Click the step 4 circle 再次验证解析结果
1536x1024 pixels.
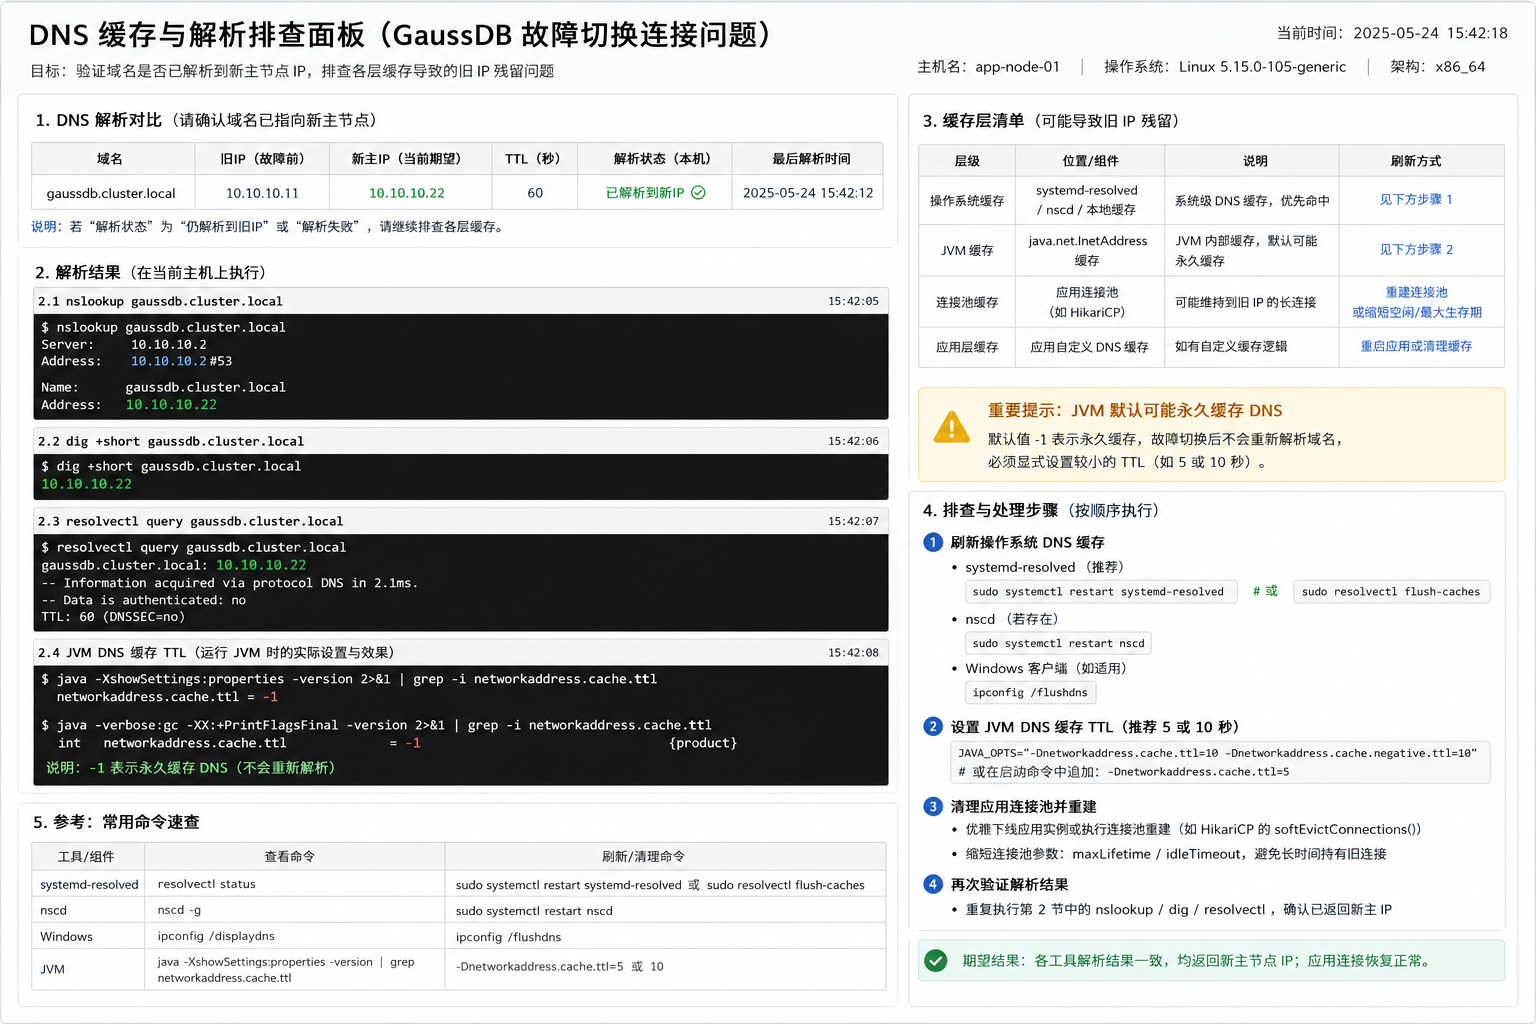coord(933,884)
